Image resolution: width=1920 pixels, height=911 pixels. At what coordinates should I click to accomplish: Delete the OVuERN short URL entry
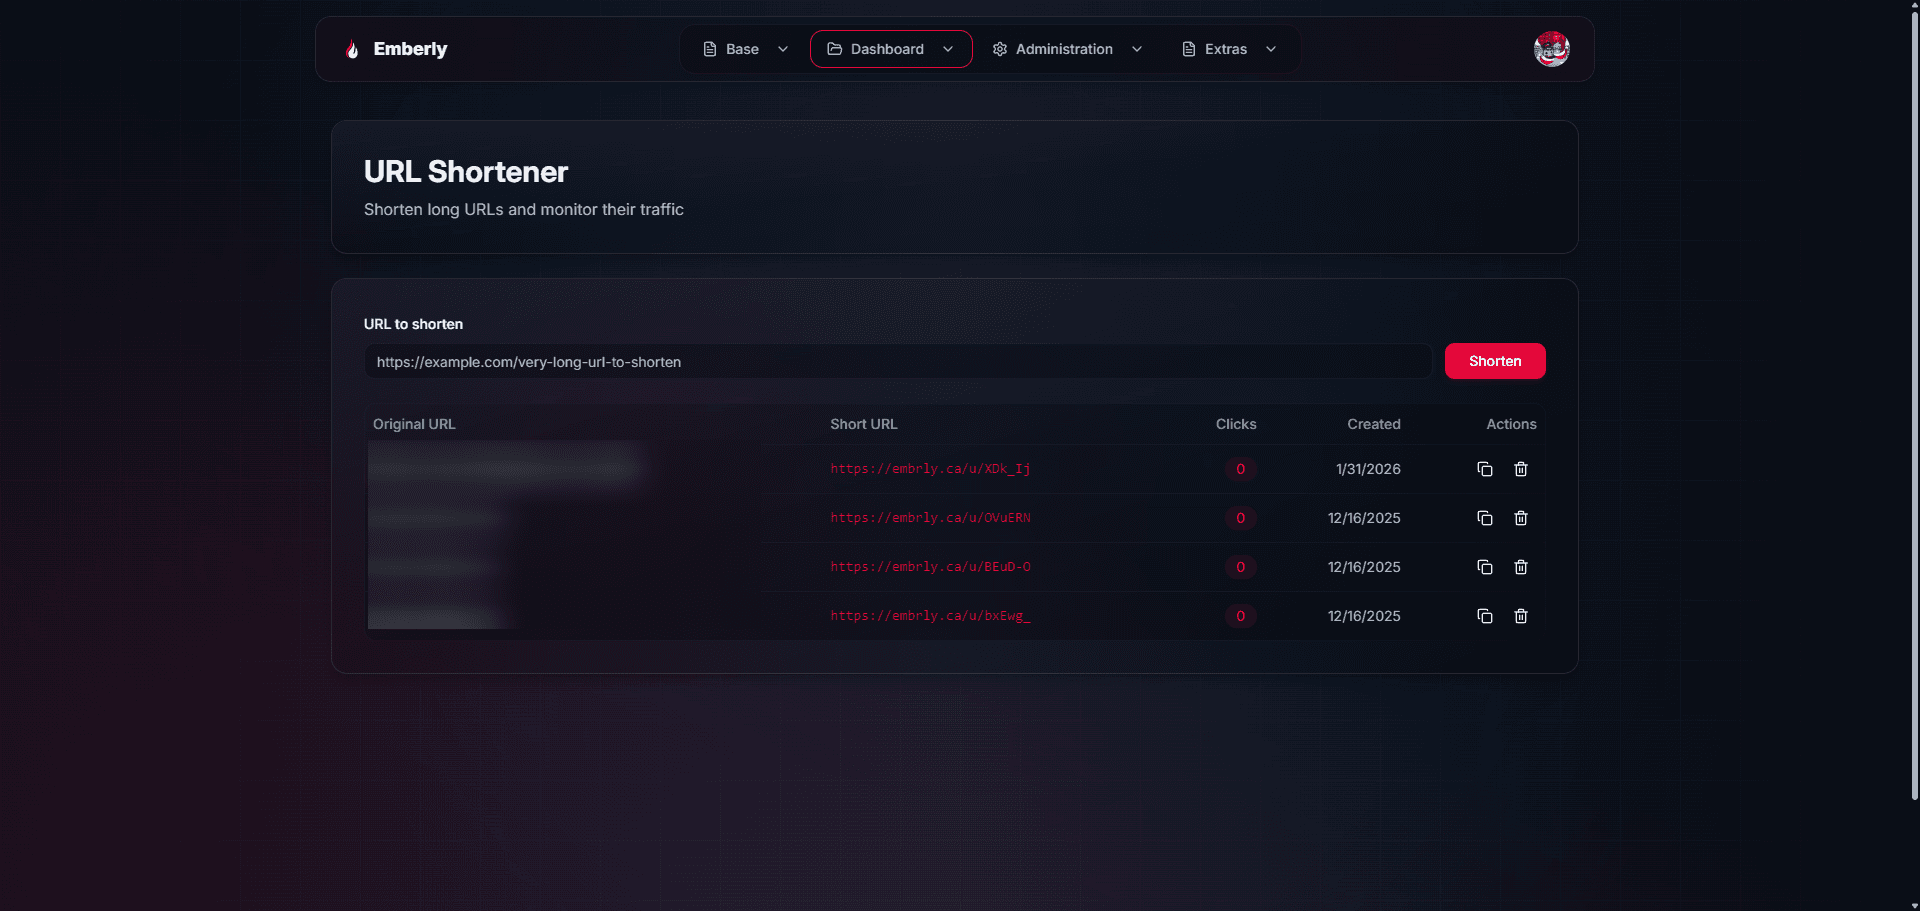pyautogui.click(x=1521, y=518)
